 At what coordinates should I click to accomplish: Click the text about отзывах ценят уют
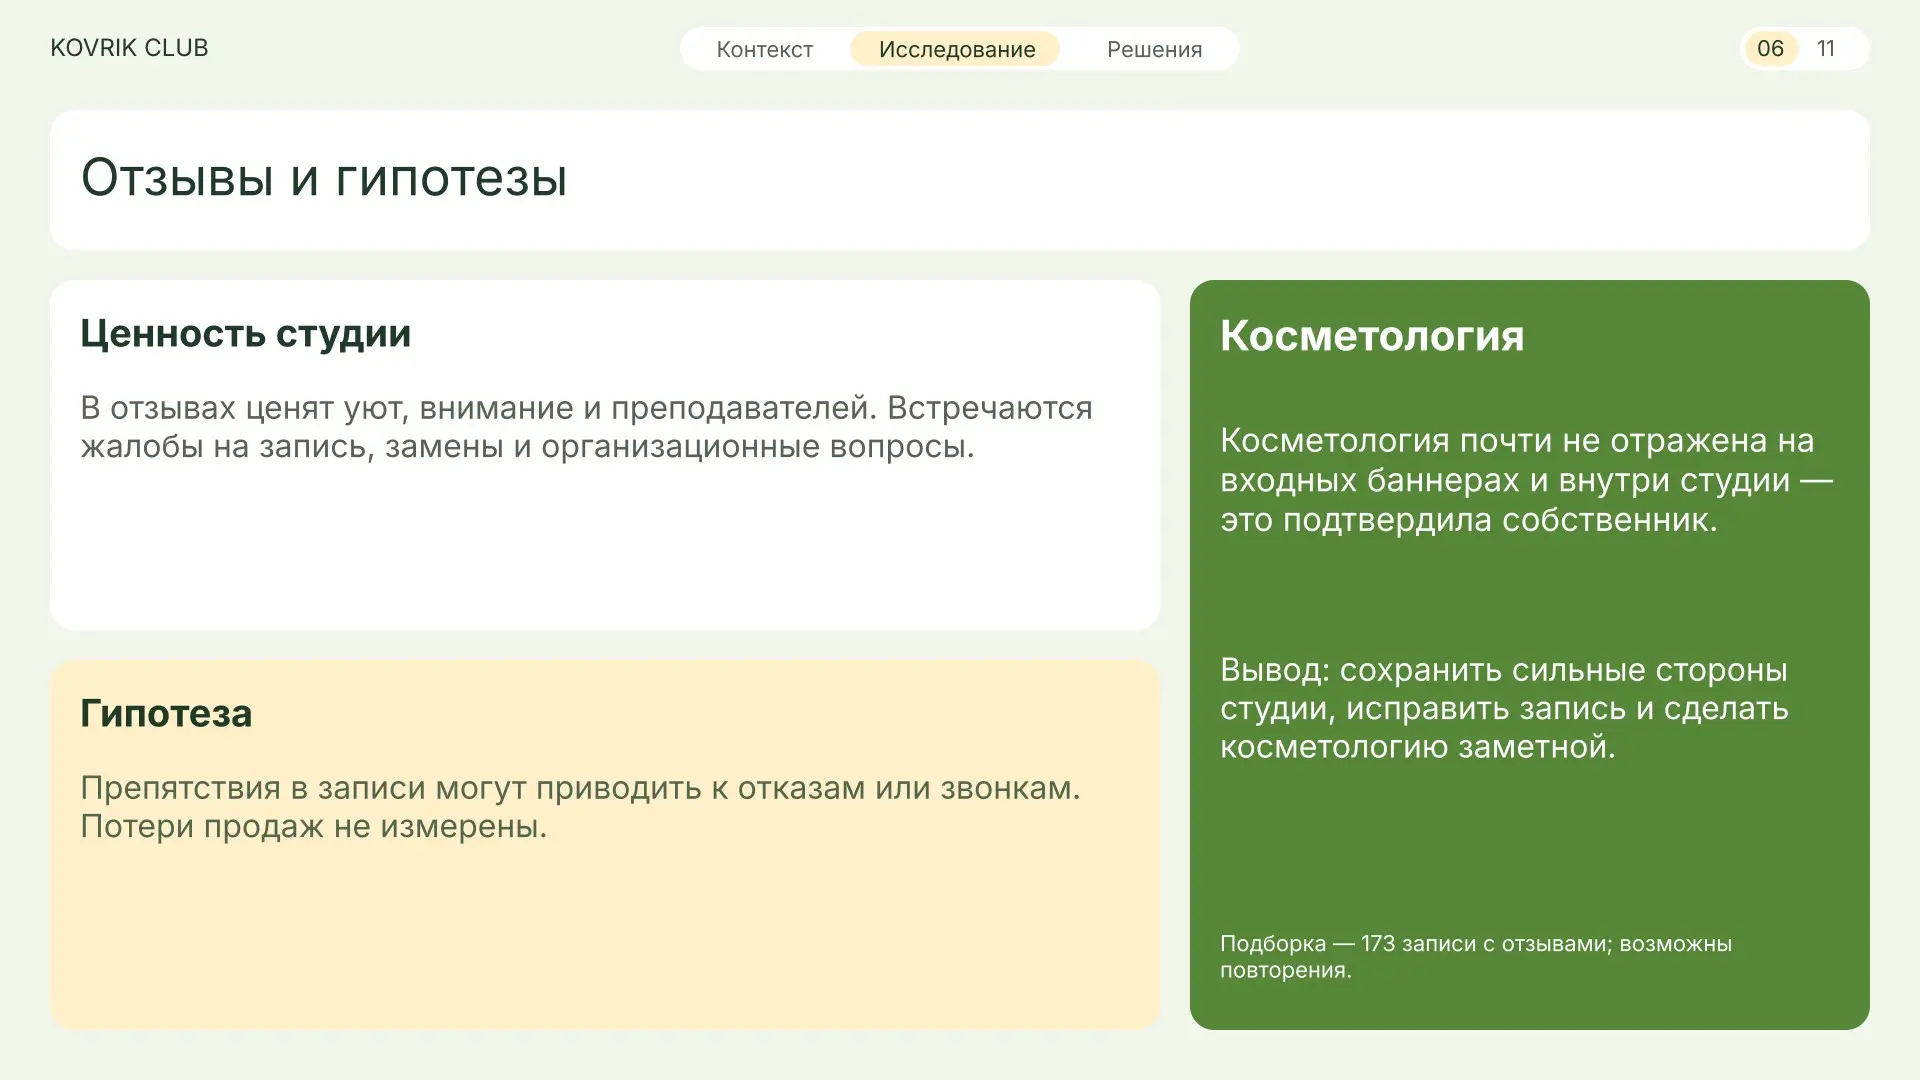coord(586,427)
